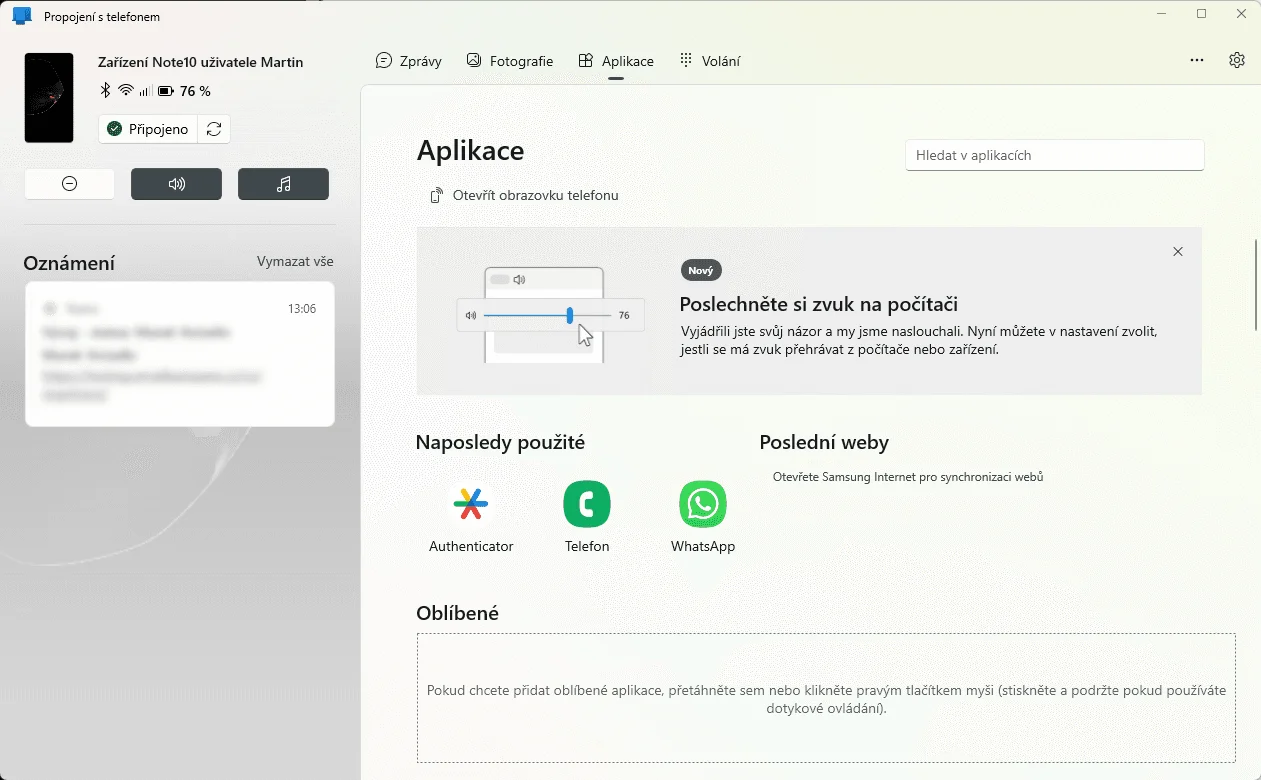Switch to the Zprávy tab

409,61
